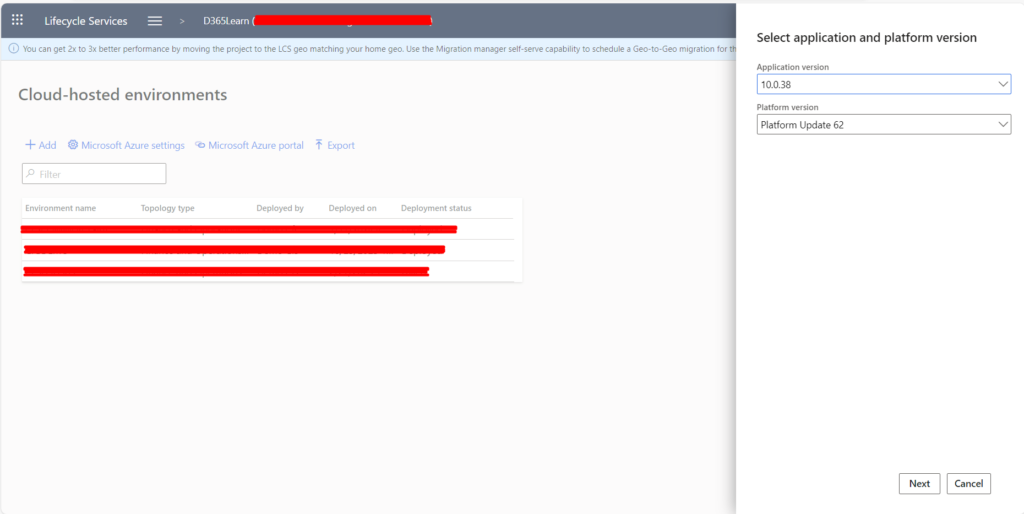Open the Application version dropdown
The width and height of the screenshot is (1024, 514).
coord(884,84)
